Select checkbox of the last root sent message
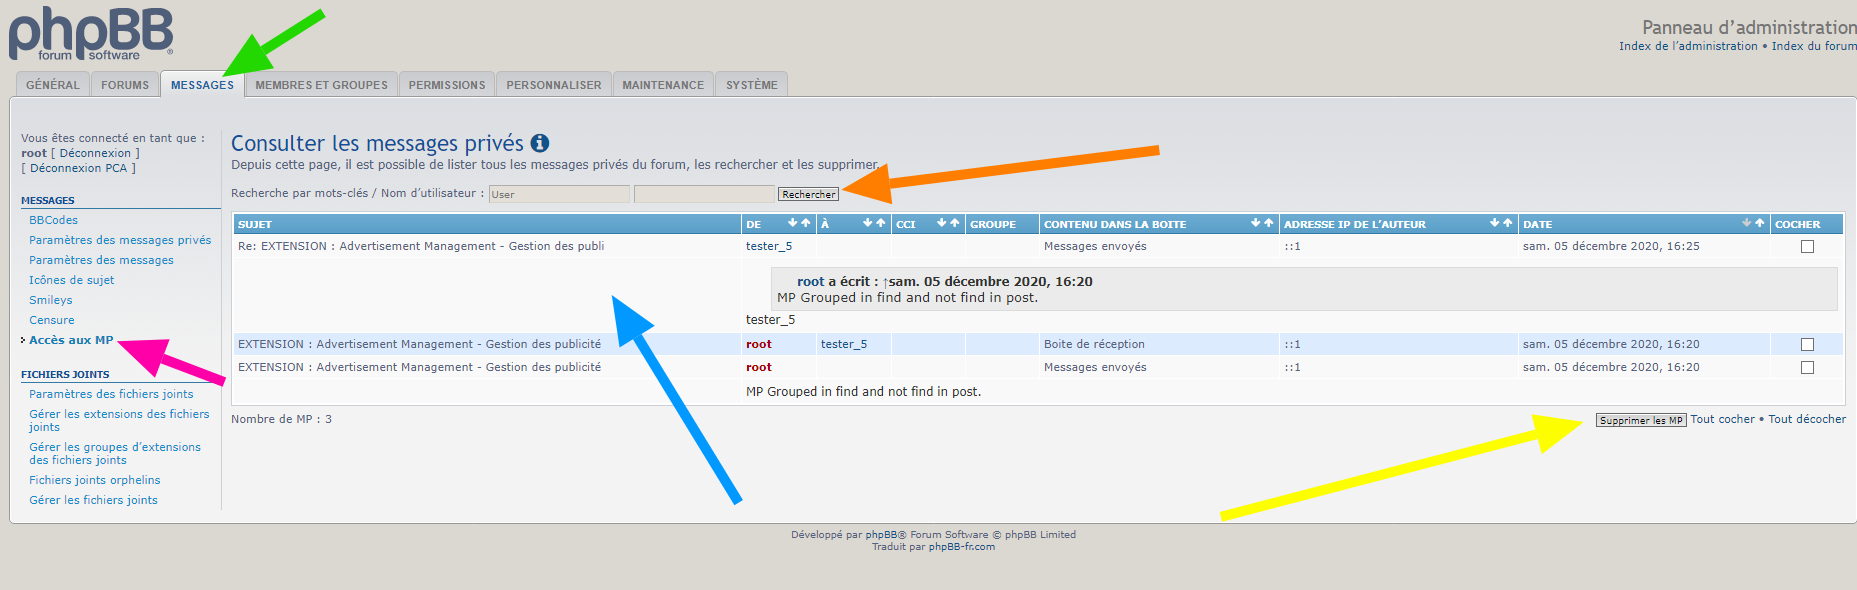This screenshot has width=1857, height=590. coord(1807,367)
